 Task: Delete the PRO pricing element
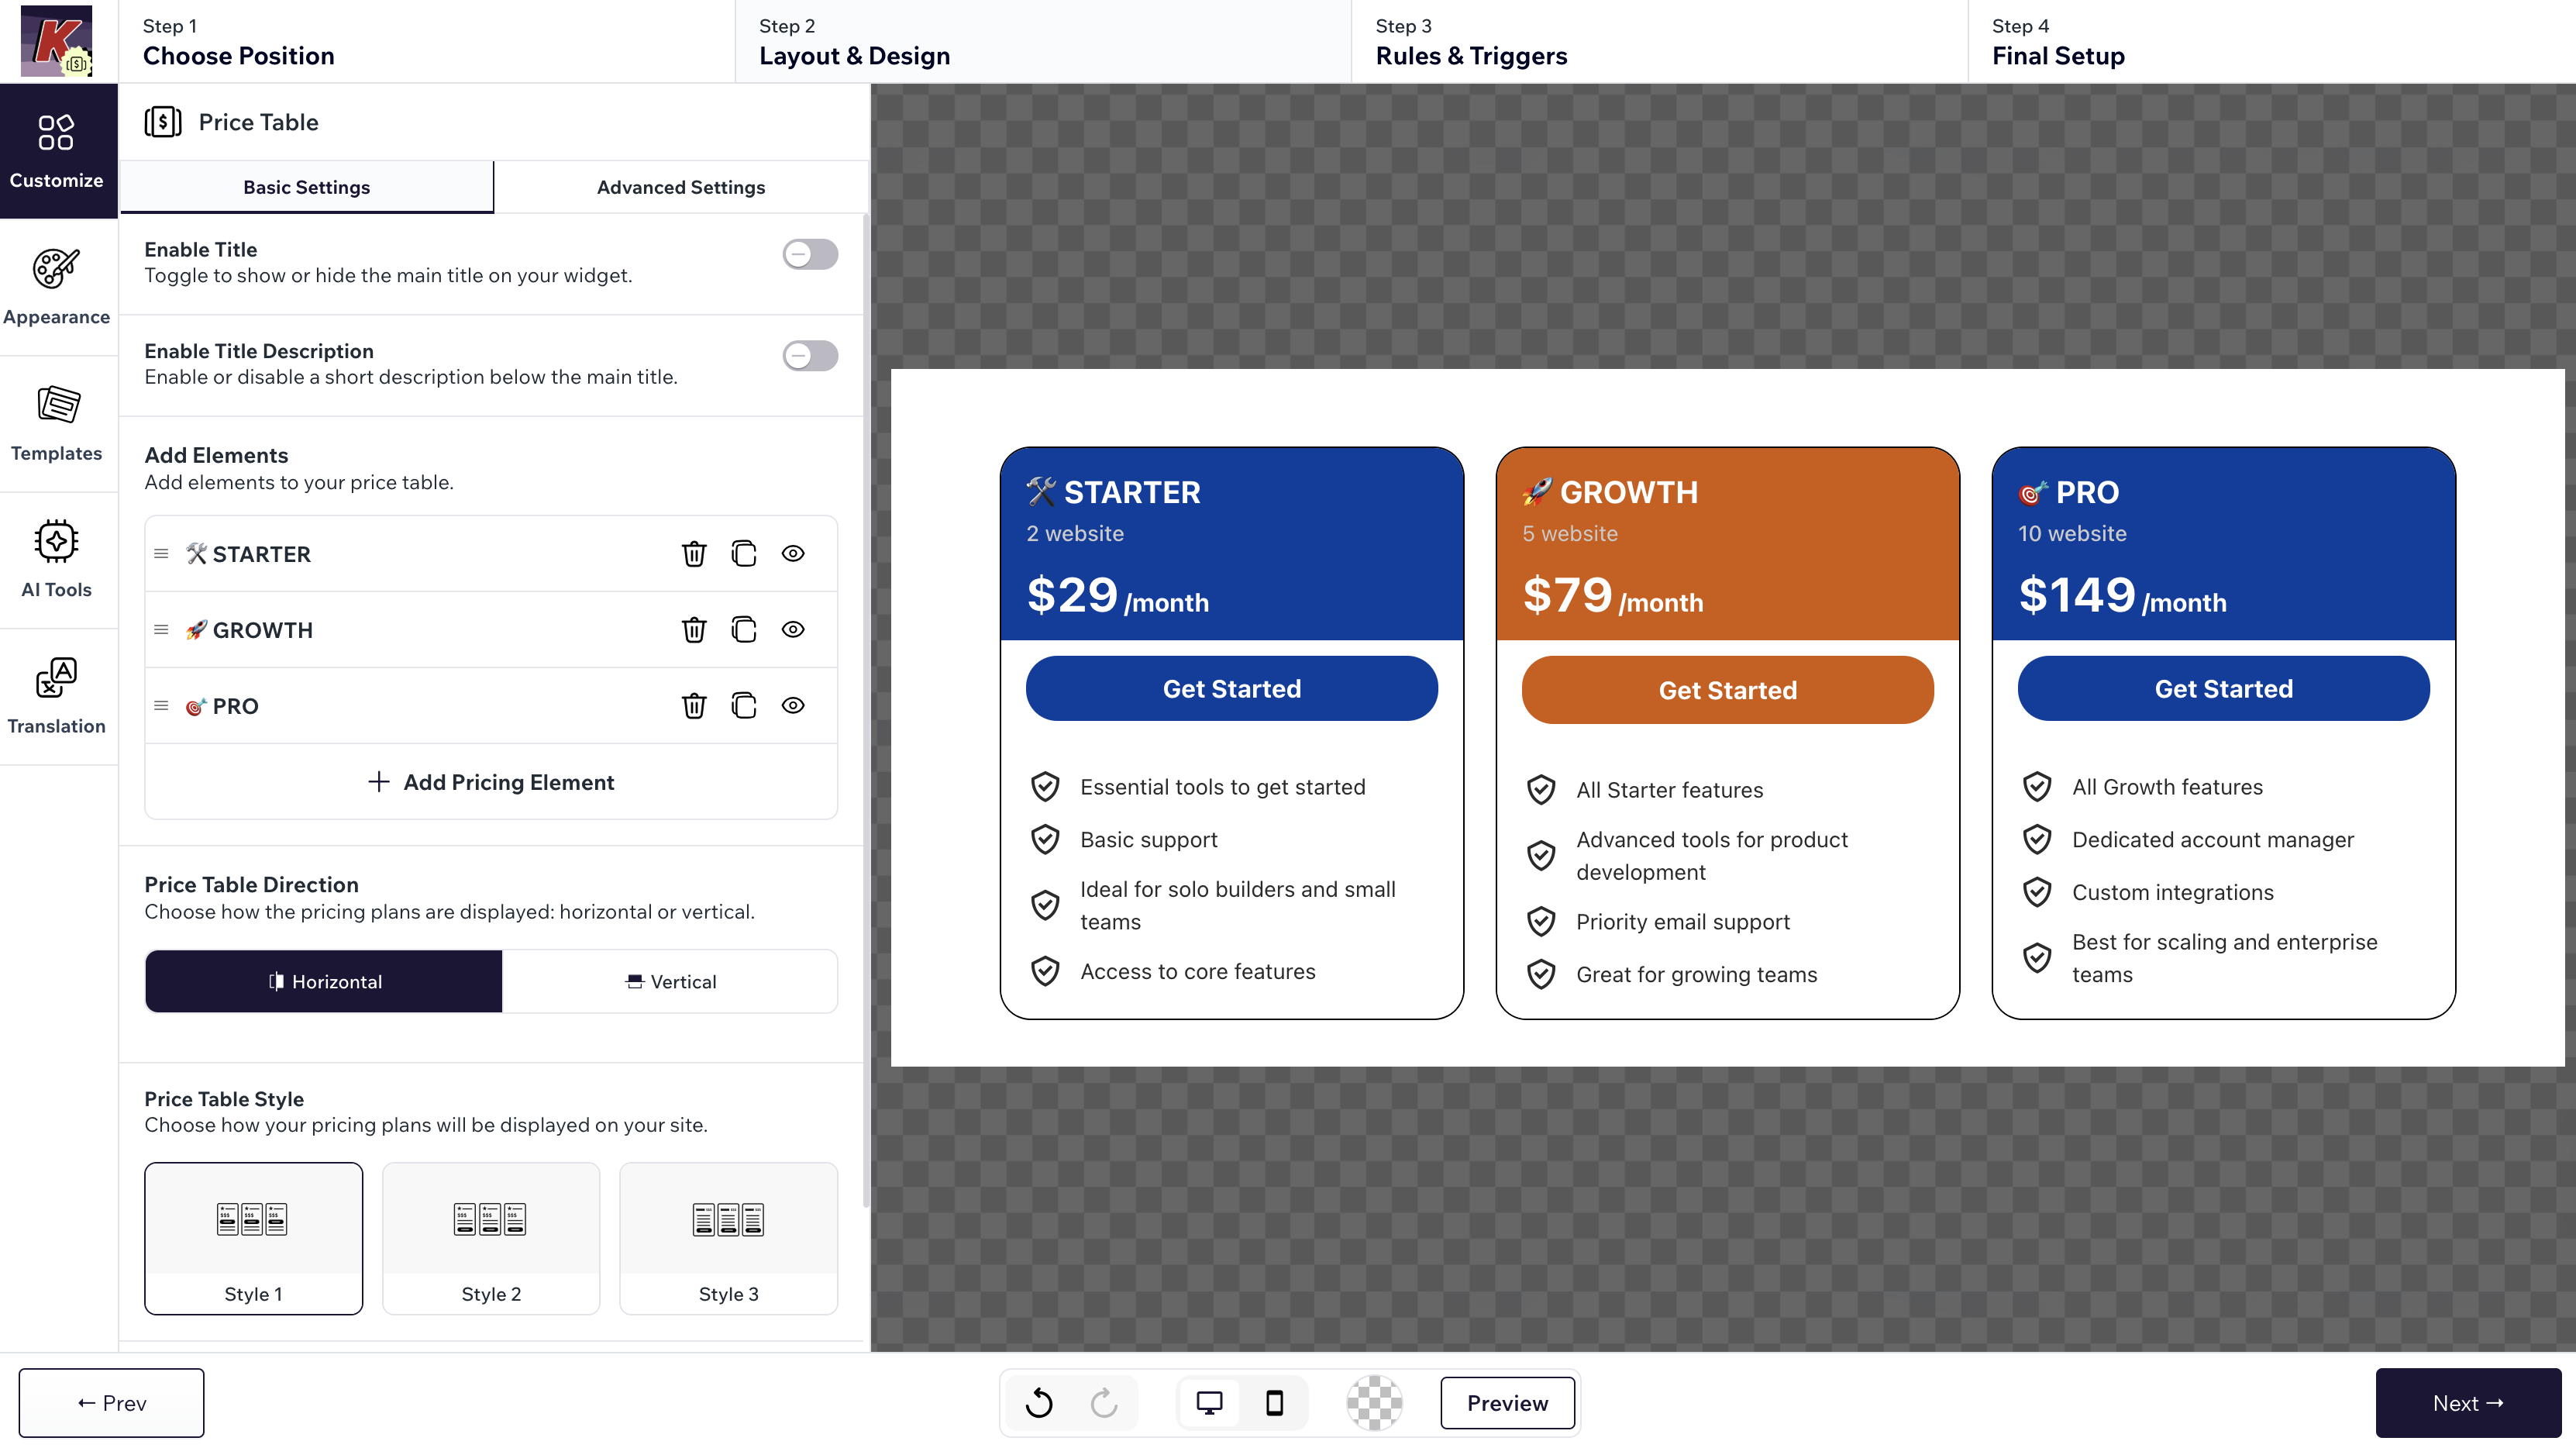coord(694,705)
